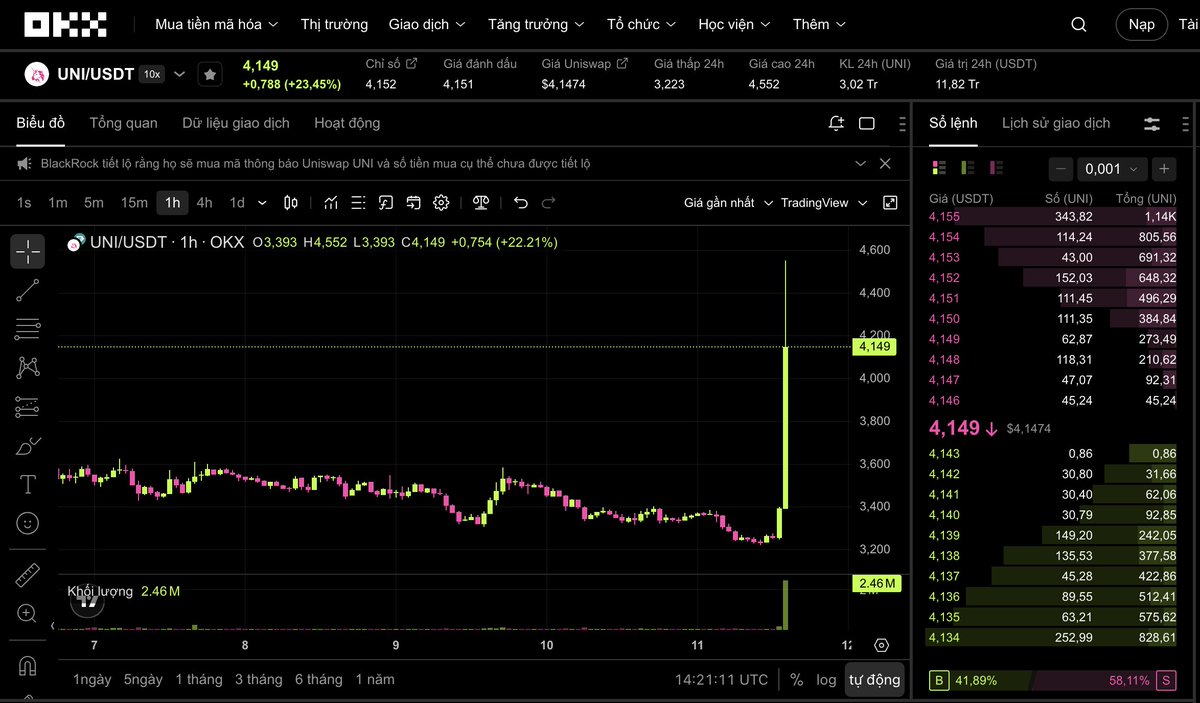Click the 14:21:11 UTC timezone clock
The height and width of the screenshot is (703, 1200).
721,679
